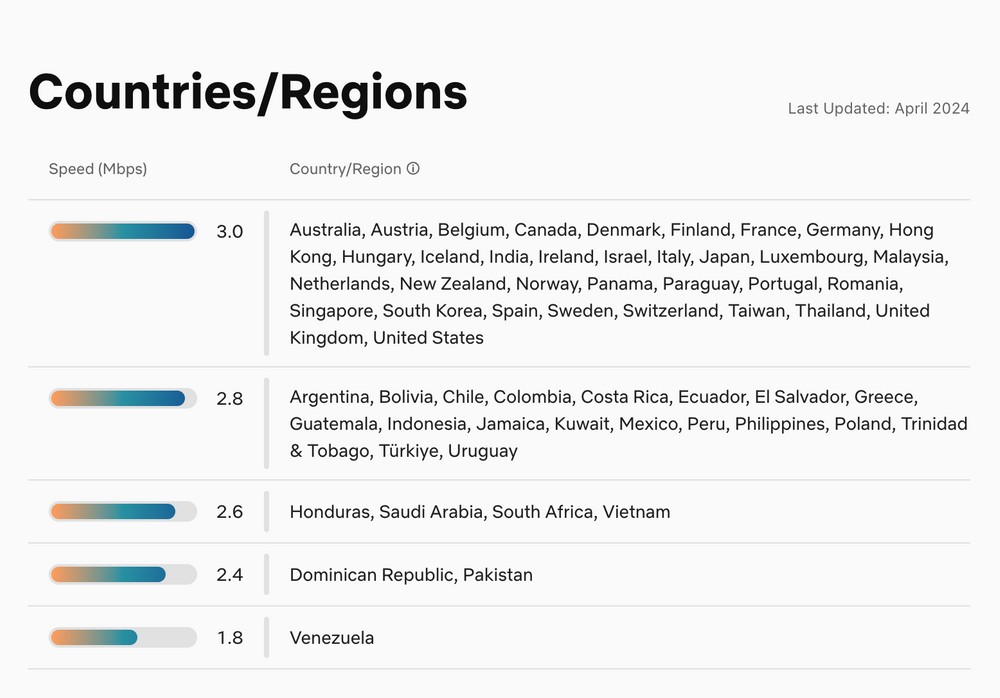The height and width of the screenshot is (698, 1000).
Task: Click the country list starting with Australia
Action: (x=618, y=284)
